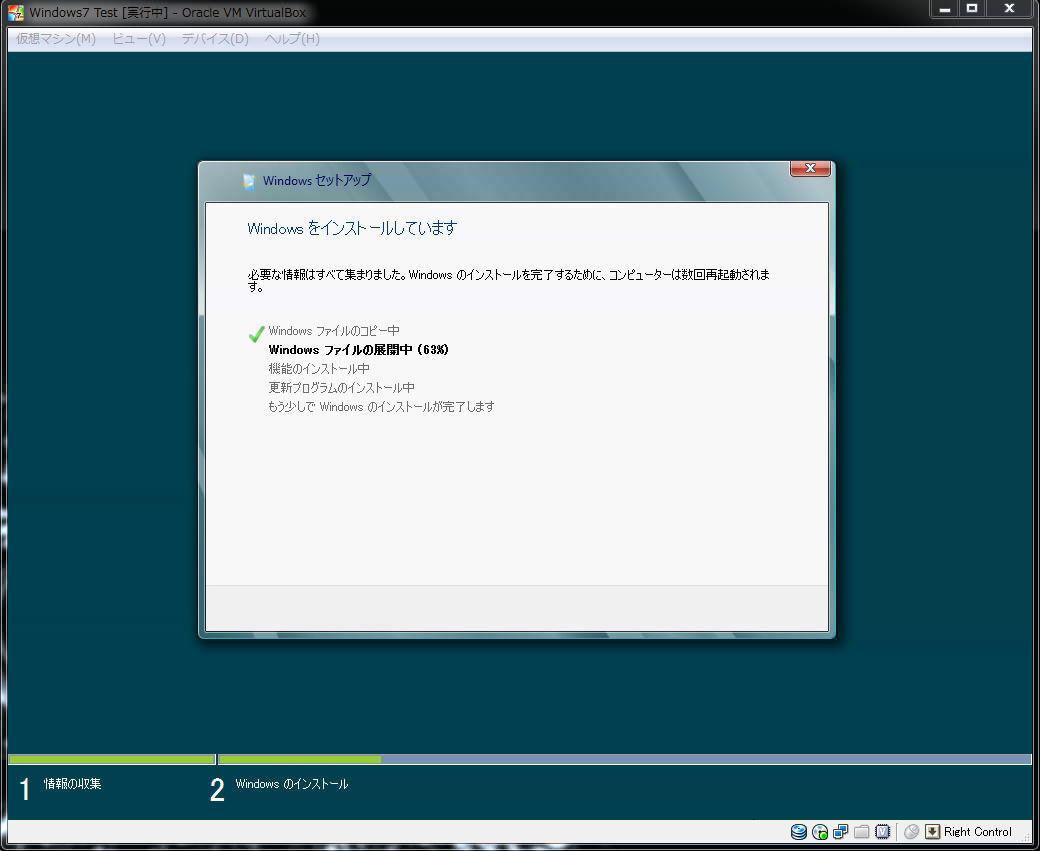Close the VirtualBox window
The image size is (1040, 851).
click(1009, 9)
